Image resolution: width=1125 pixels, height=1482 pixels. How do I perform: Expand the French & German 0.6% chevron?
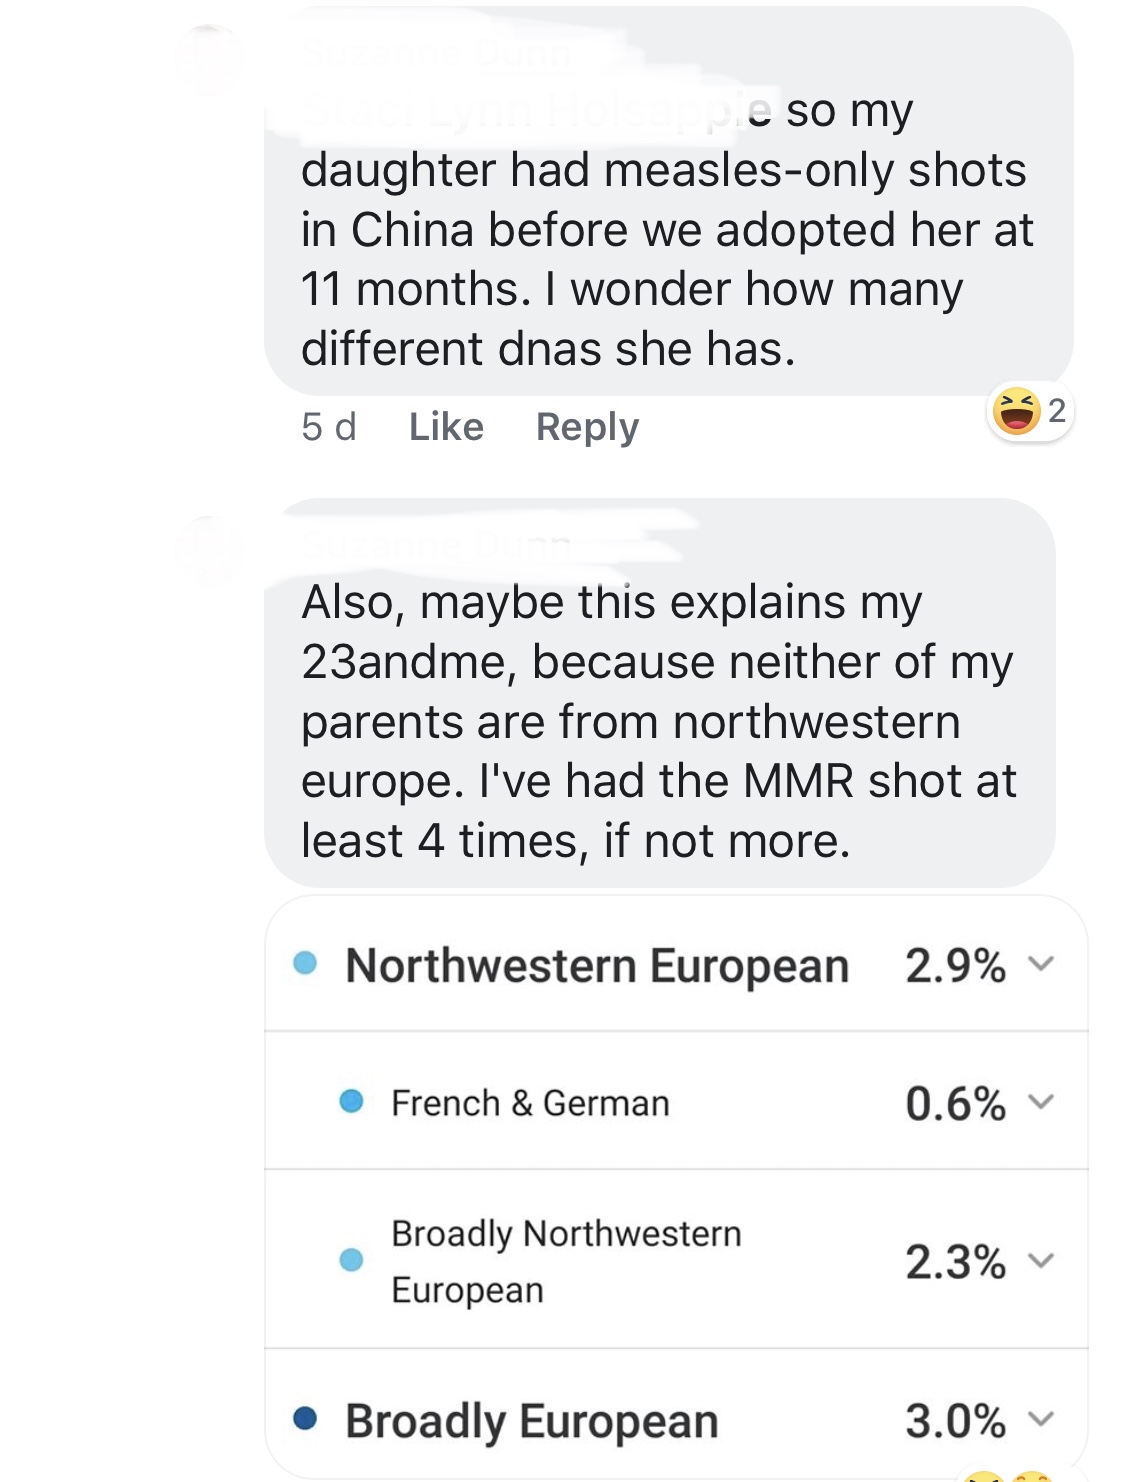[x=1042, y=1102]
